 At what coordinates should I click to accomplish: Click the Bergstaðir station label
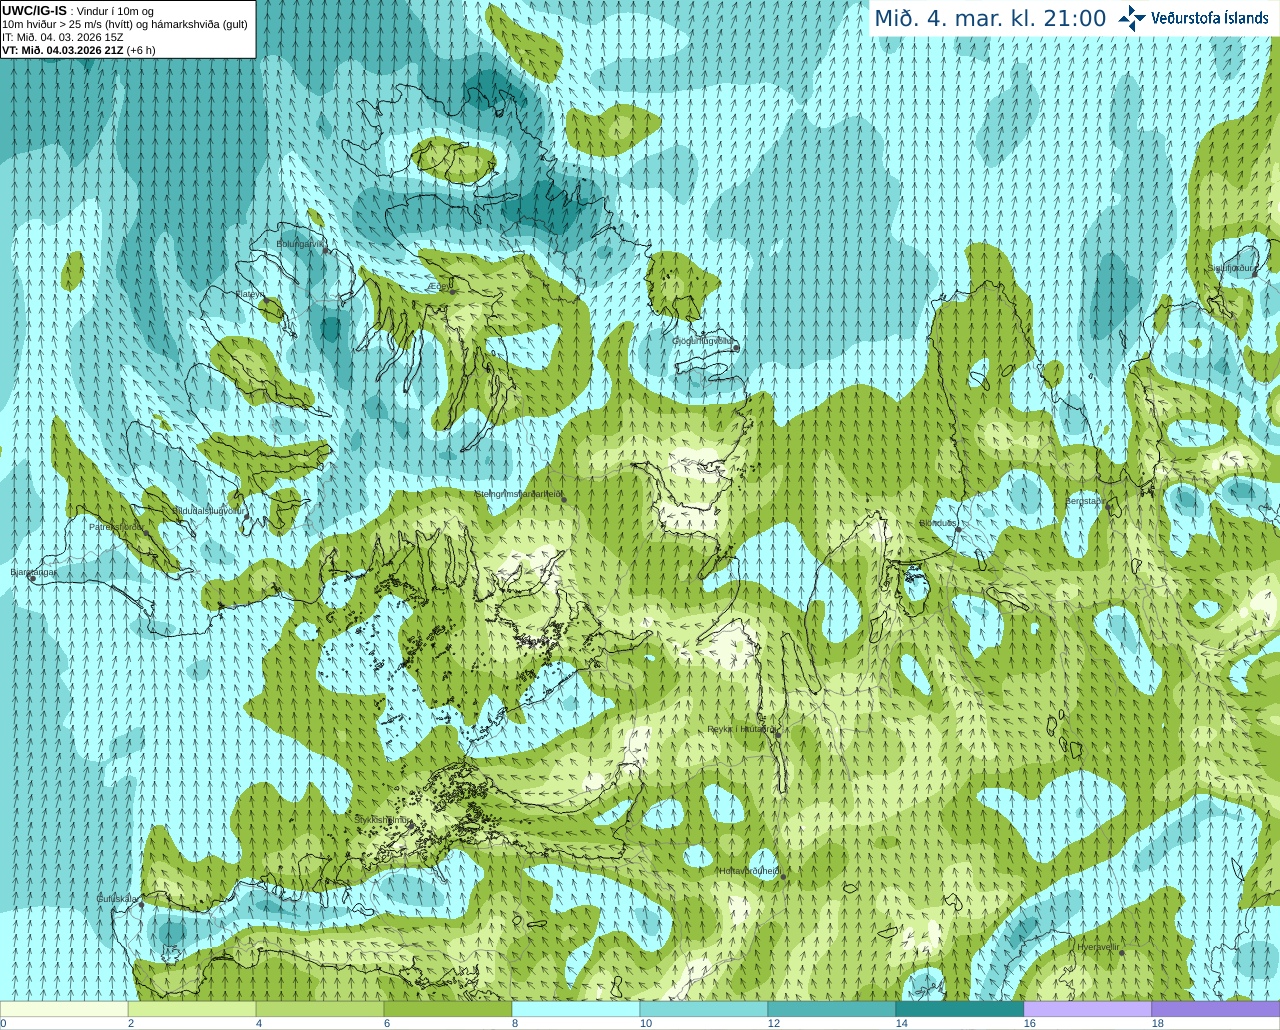[x=1084, y=501]
